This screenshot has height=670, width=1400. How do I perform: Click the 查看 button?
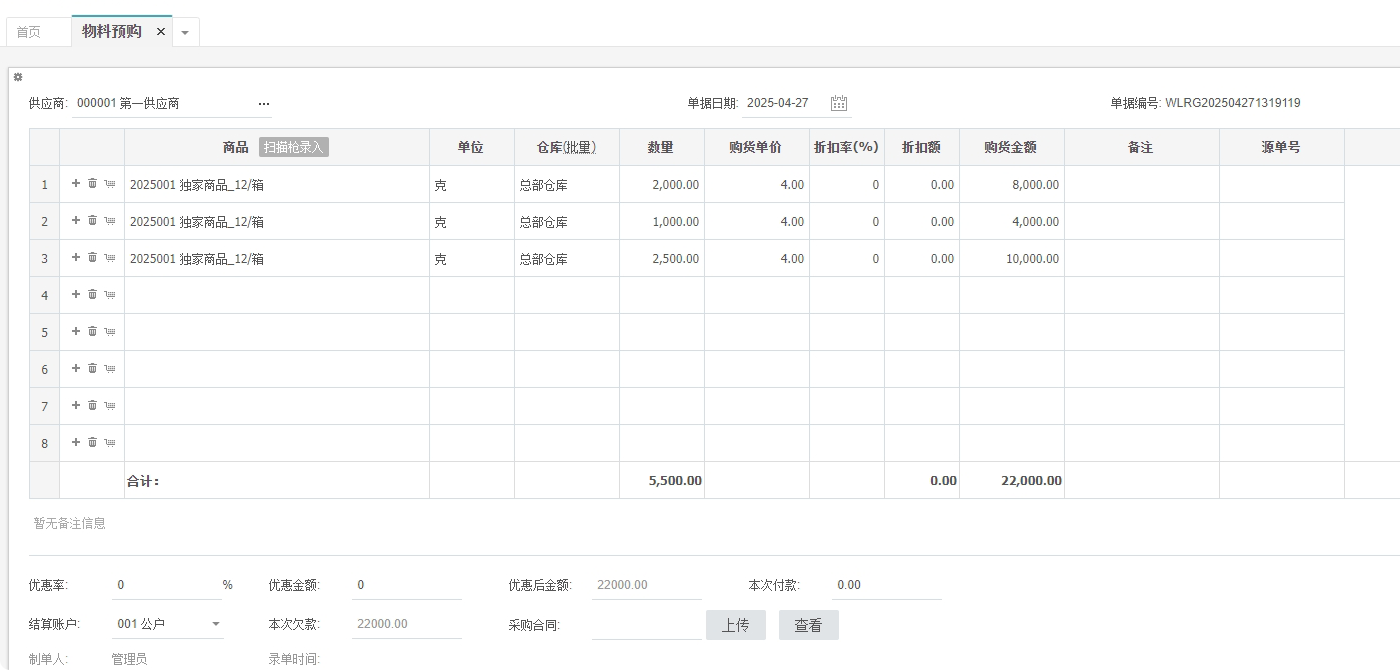point(809,625)
